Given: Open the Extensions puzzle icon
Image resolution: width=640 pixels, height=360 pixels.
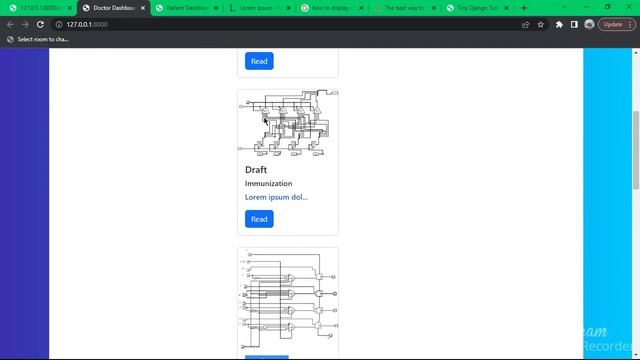Looking at the screenshot, I should [559, 24].
